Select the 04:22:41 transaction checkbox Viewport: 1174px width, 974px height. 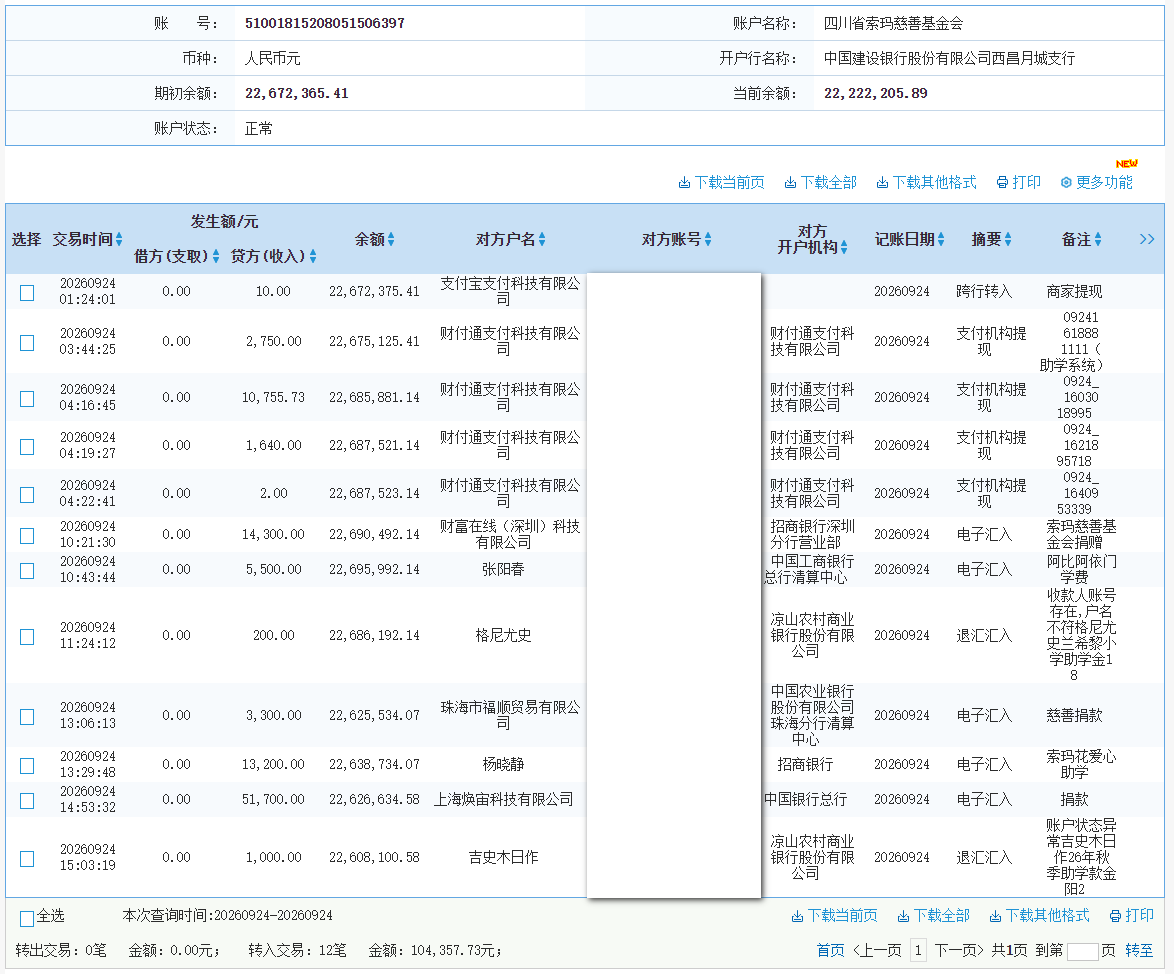[x=27, y=495]
